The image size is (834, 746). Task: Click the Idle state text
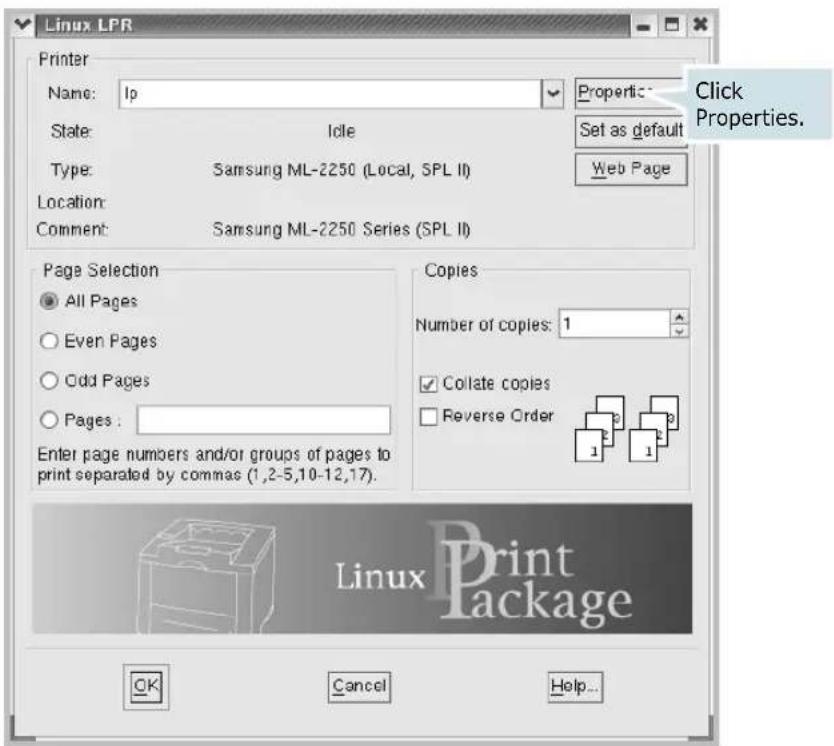click(341, 131)
